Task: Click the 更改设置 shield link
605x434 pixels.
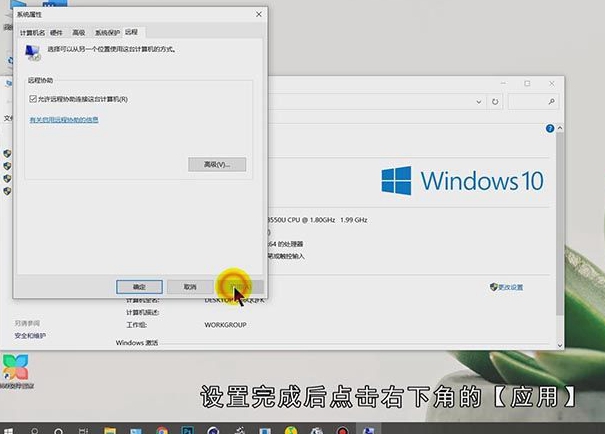Action: [506, 287]
